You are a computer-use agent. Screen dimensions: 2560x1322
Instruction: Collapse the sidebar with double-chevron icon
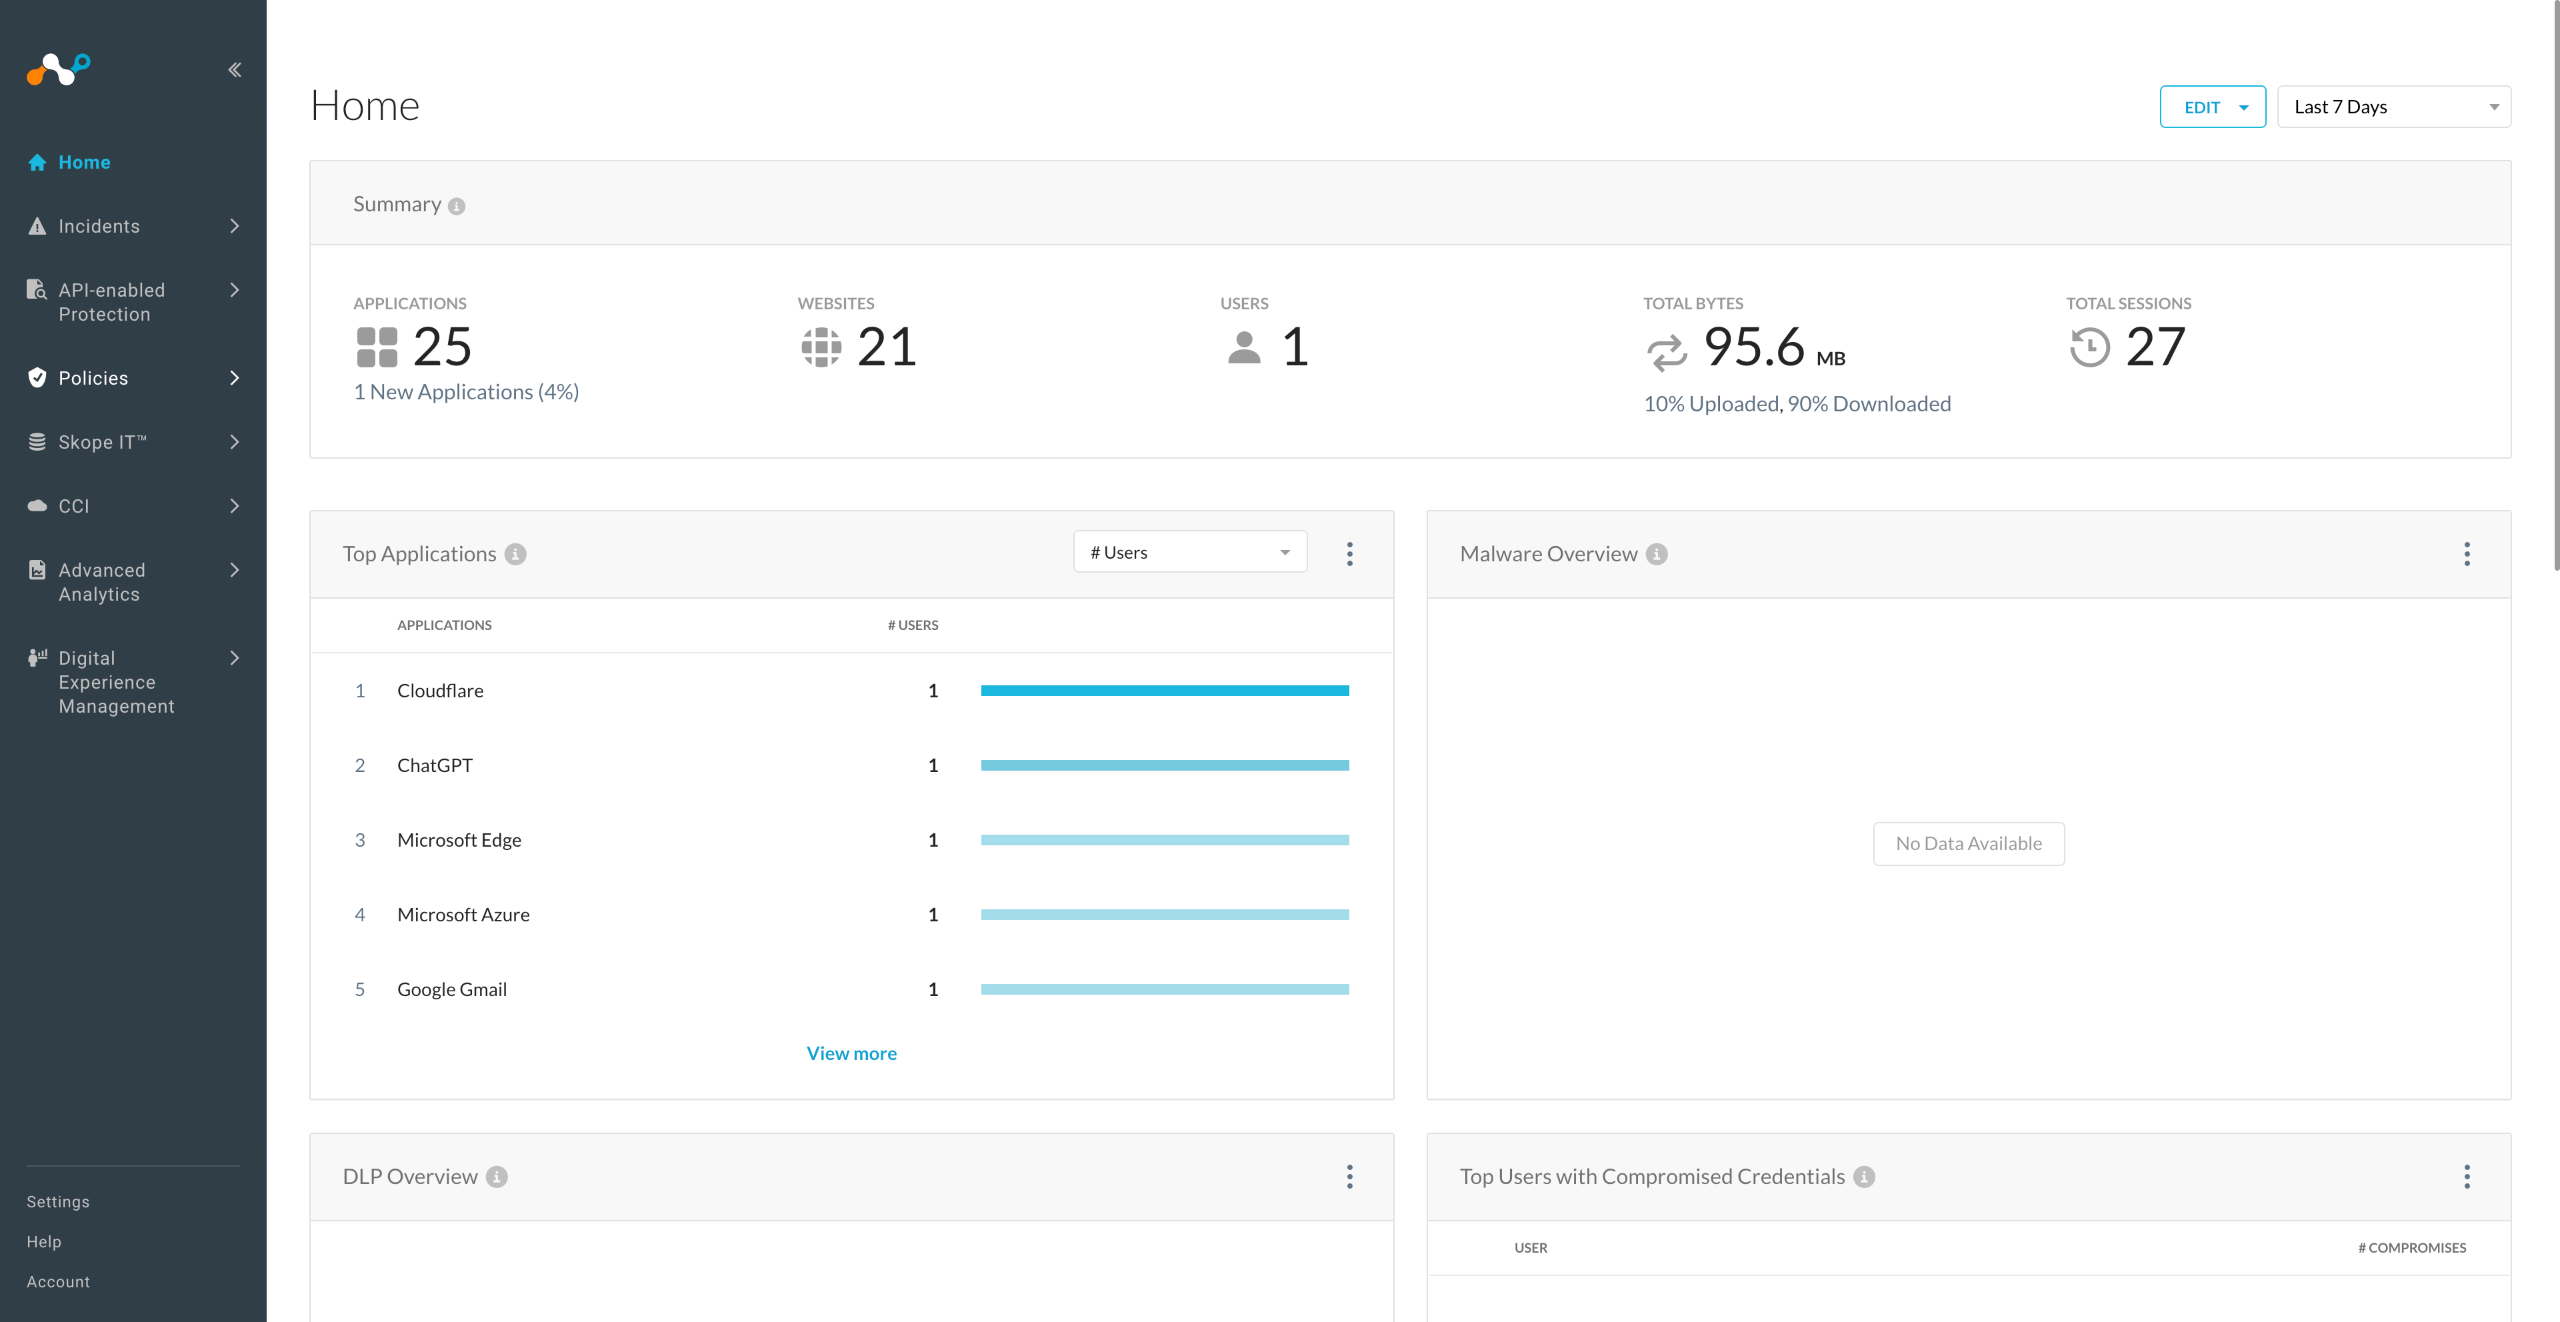click(235, 70)
